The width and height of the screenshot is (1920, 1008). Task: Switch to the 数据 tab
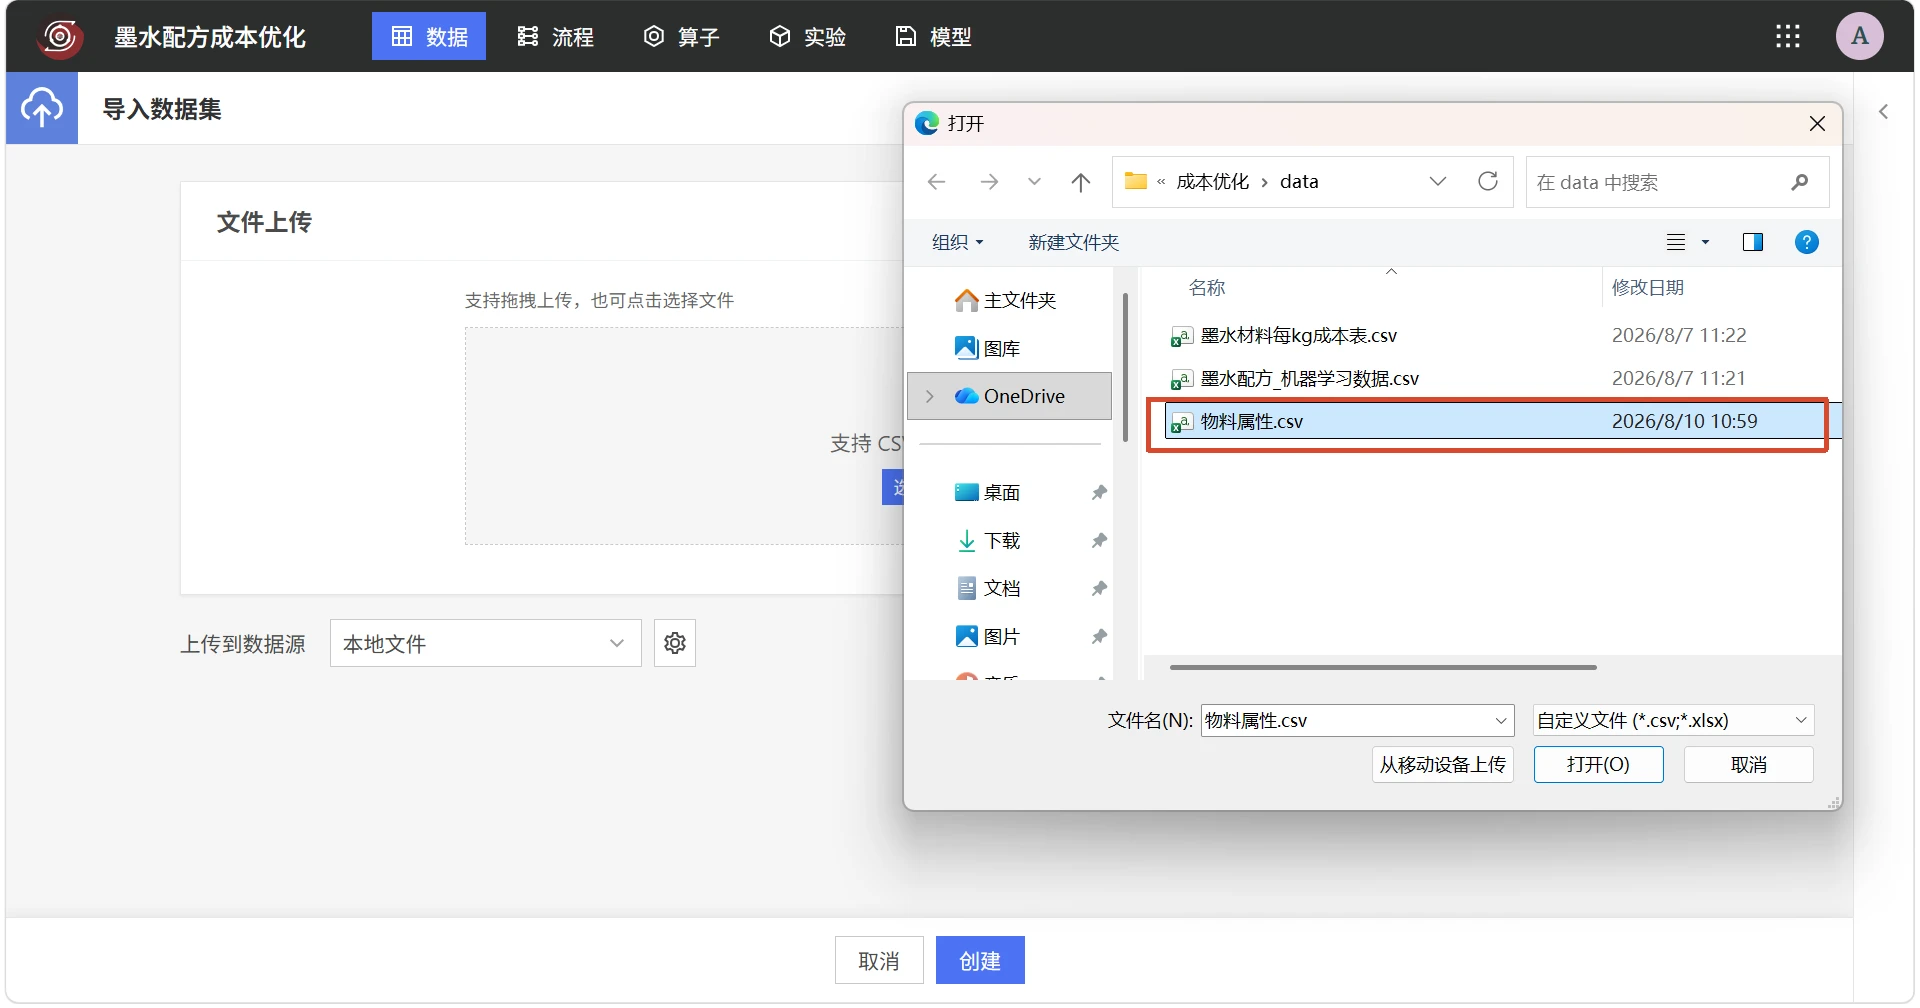pyautogui.click(x=429, y=36)
